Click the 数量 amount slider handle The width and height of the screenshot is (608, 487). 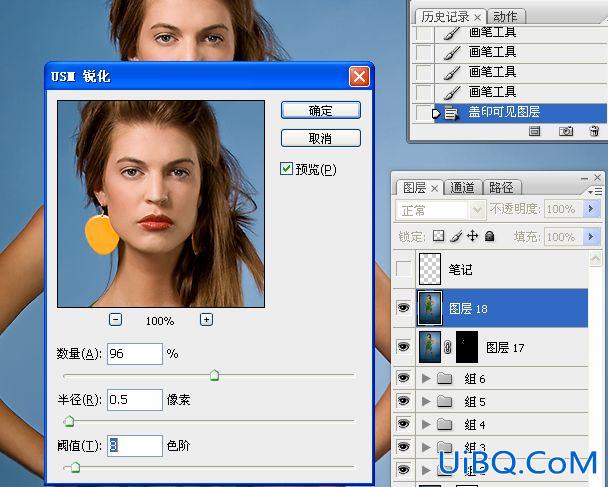click(214, 375)
